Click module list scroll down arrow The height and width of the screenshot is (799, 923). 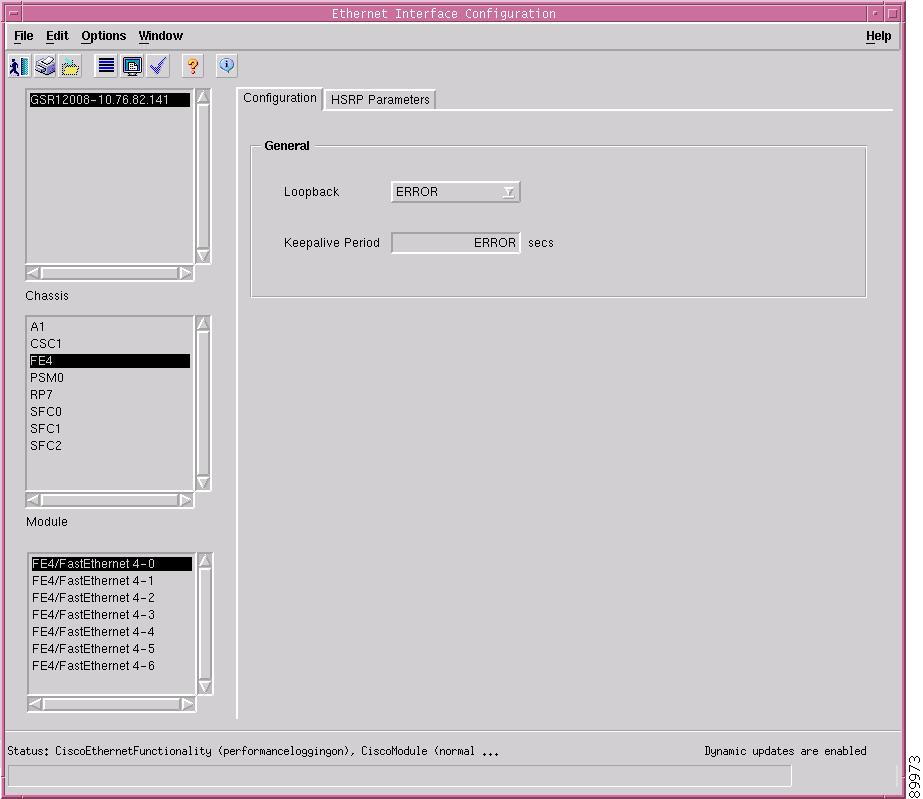203,482
